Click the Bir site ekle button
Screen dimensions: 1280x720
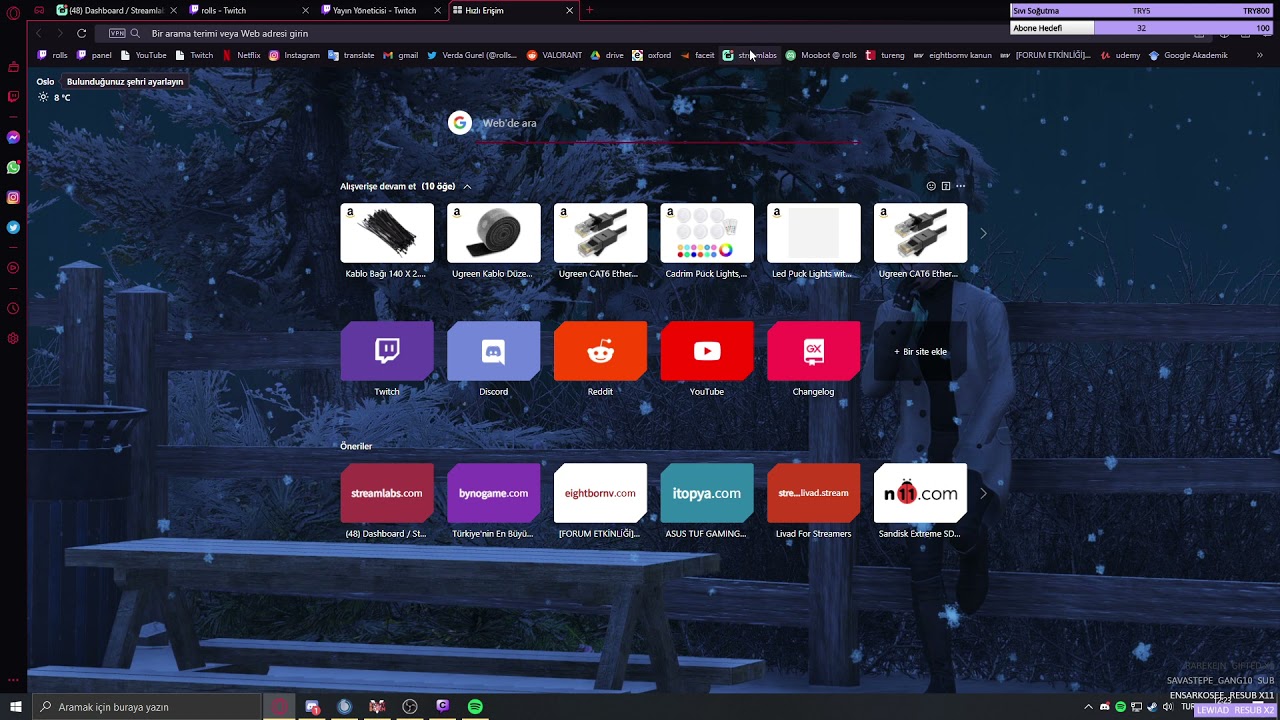(920, 351)
